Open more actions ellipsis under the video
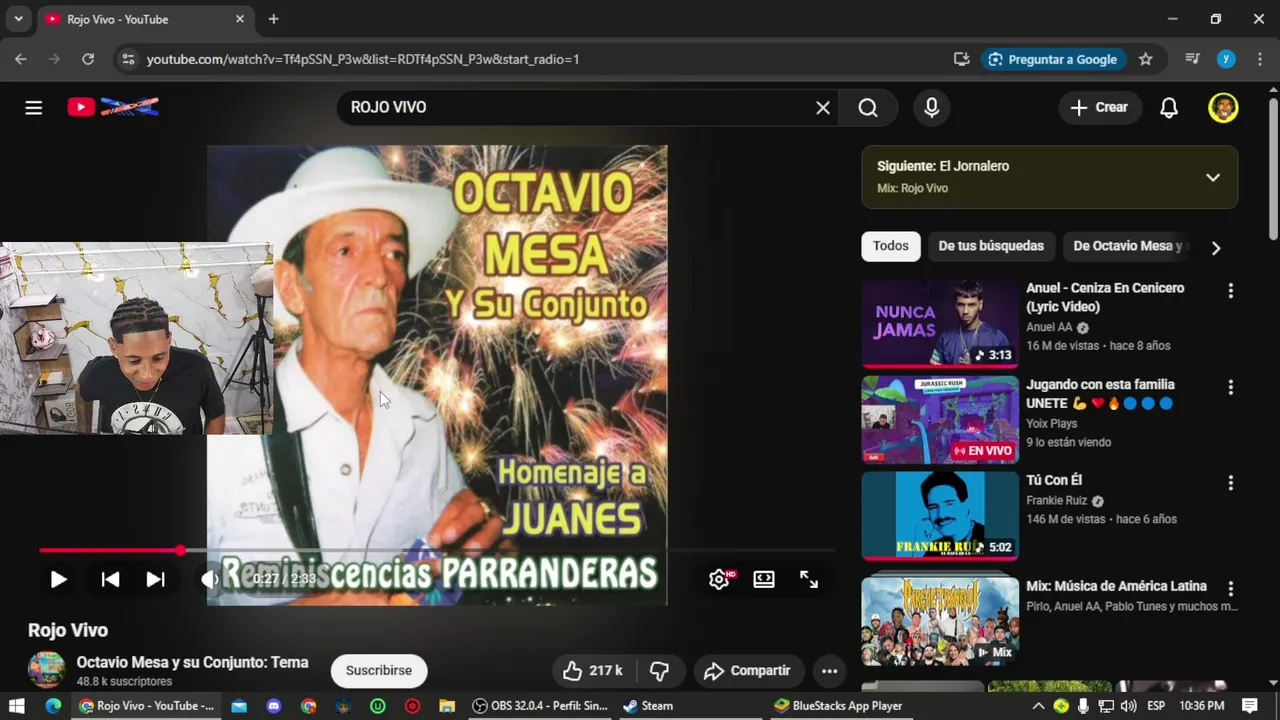This screenshot has height=720, width=1280. click(829, 671)
